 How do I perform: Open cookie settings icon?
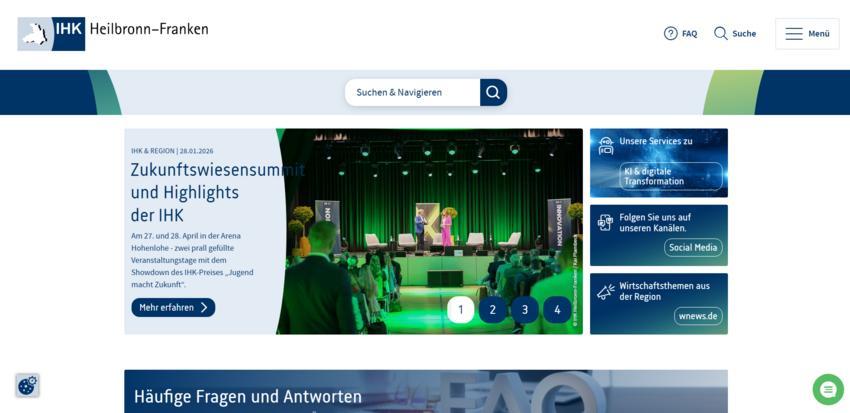tap(27, 386)
